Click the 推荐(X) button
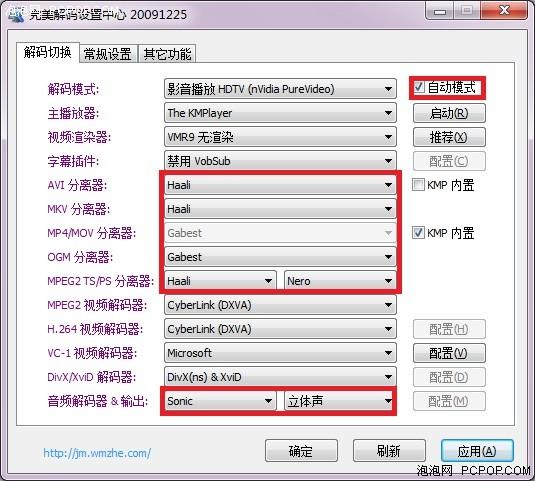Image resolution: width=535 pixels, height=481 pixels. coord(449,137)
